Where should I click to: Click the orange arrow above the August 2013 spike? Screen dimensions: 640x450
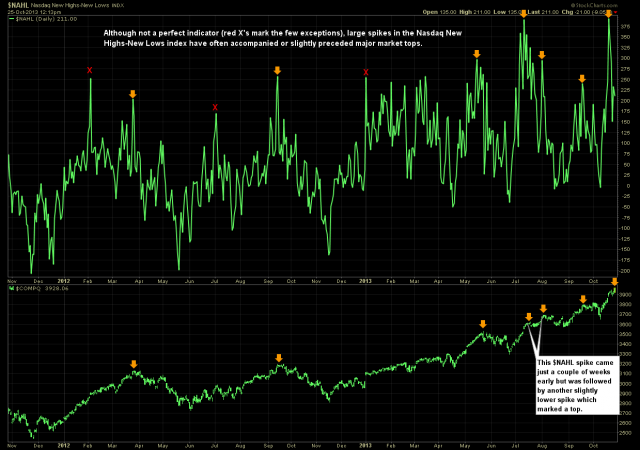point(541,55)
